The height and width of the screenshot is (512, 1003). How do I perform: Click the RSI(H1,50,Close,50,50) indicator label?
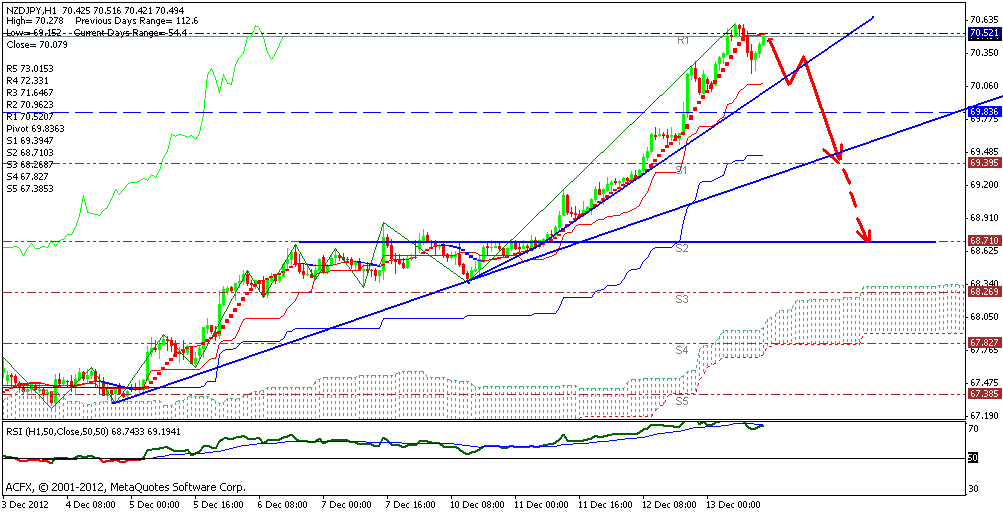click(x=61, y=433)
